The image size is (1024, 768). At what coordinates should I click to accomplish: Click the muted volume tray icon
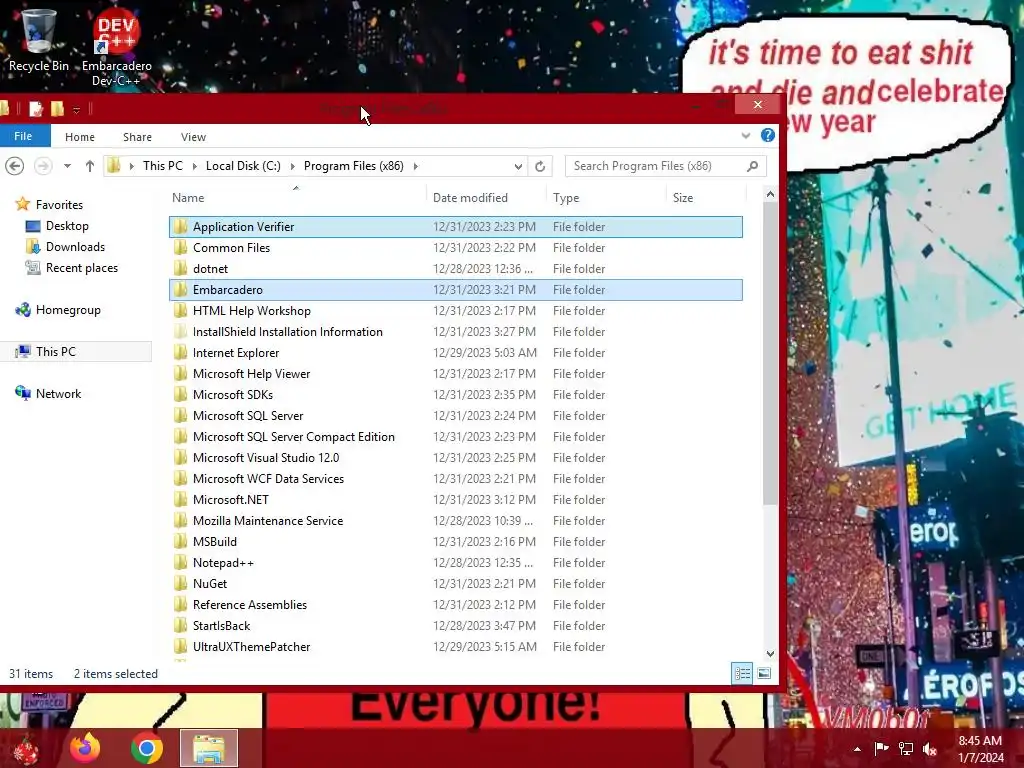[930, 748]
